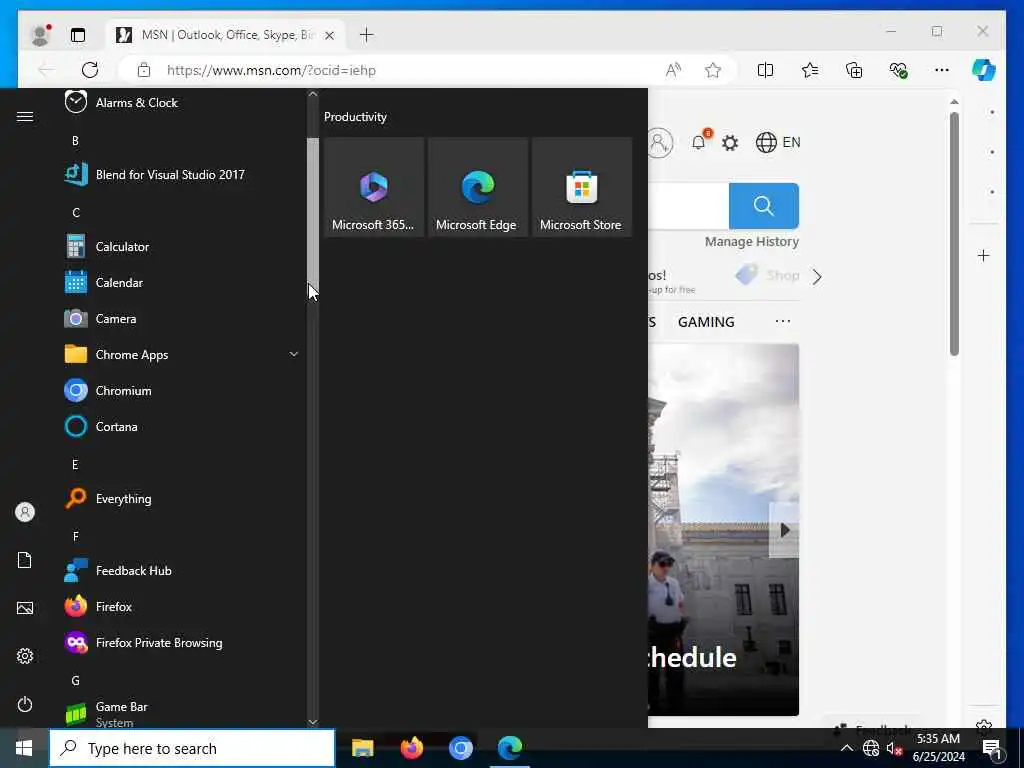Viewport: 1024px width, 768px height.
Task: Open Edge tab actions menu
Action: pos(78,35)
